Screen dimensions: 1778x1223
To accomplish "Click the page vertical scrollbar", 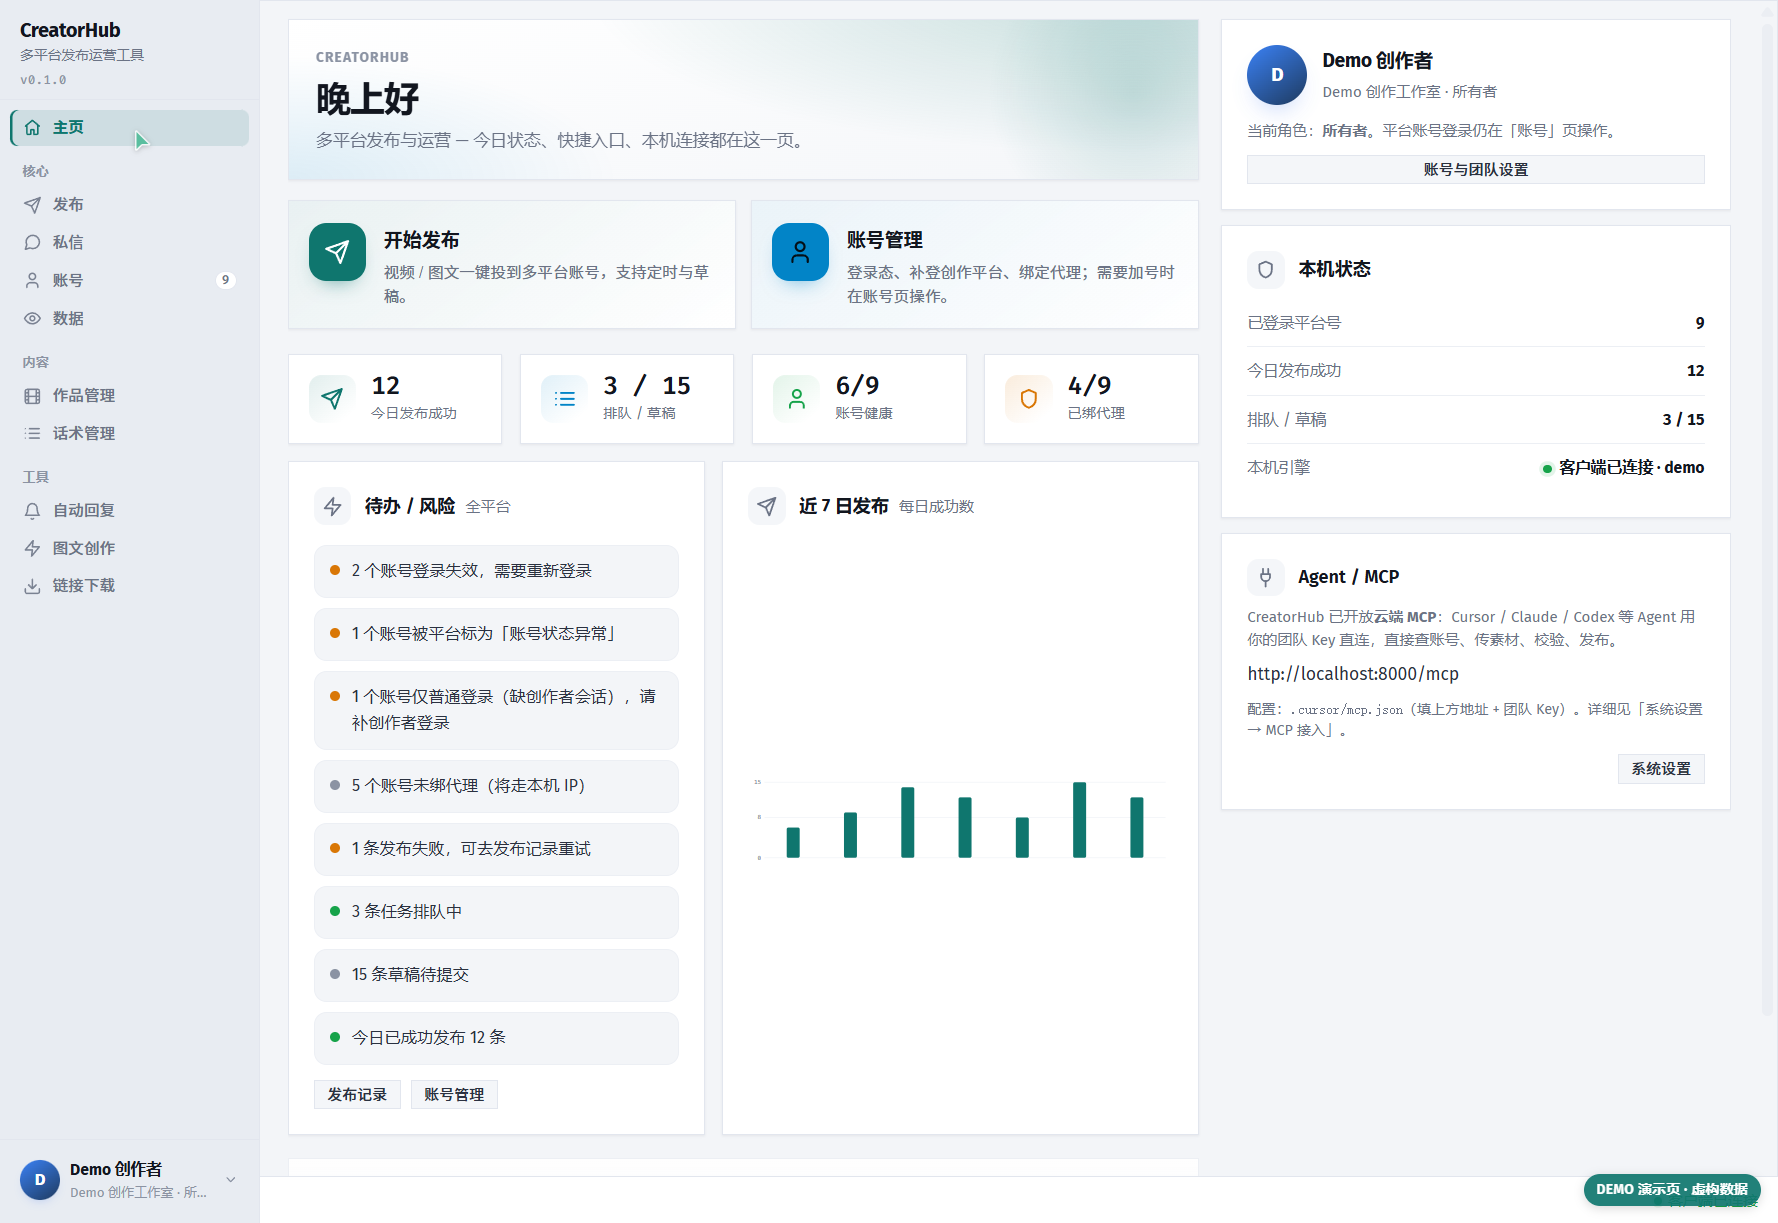I will pos(1768,520).
